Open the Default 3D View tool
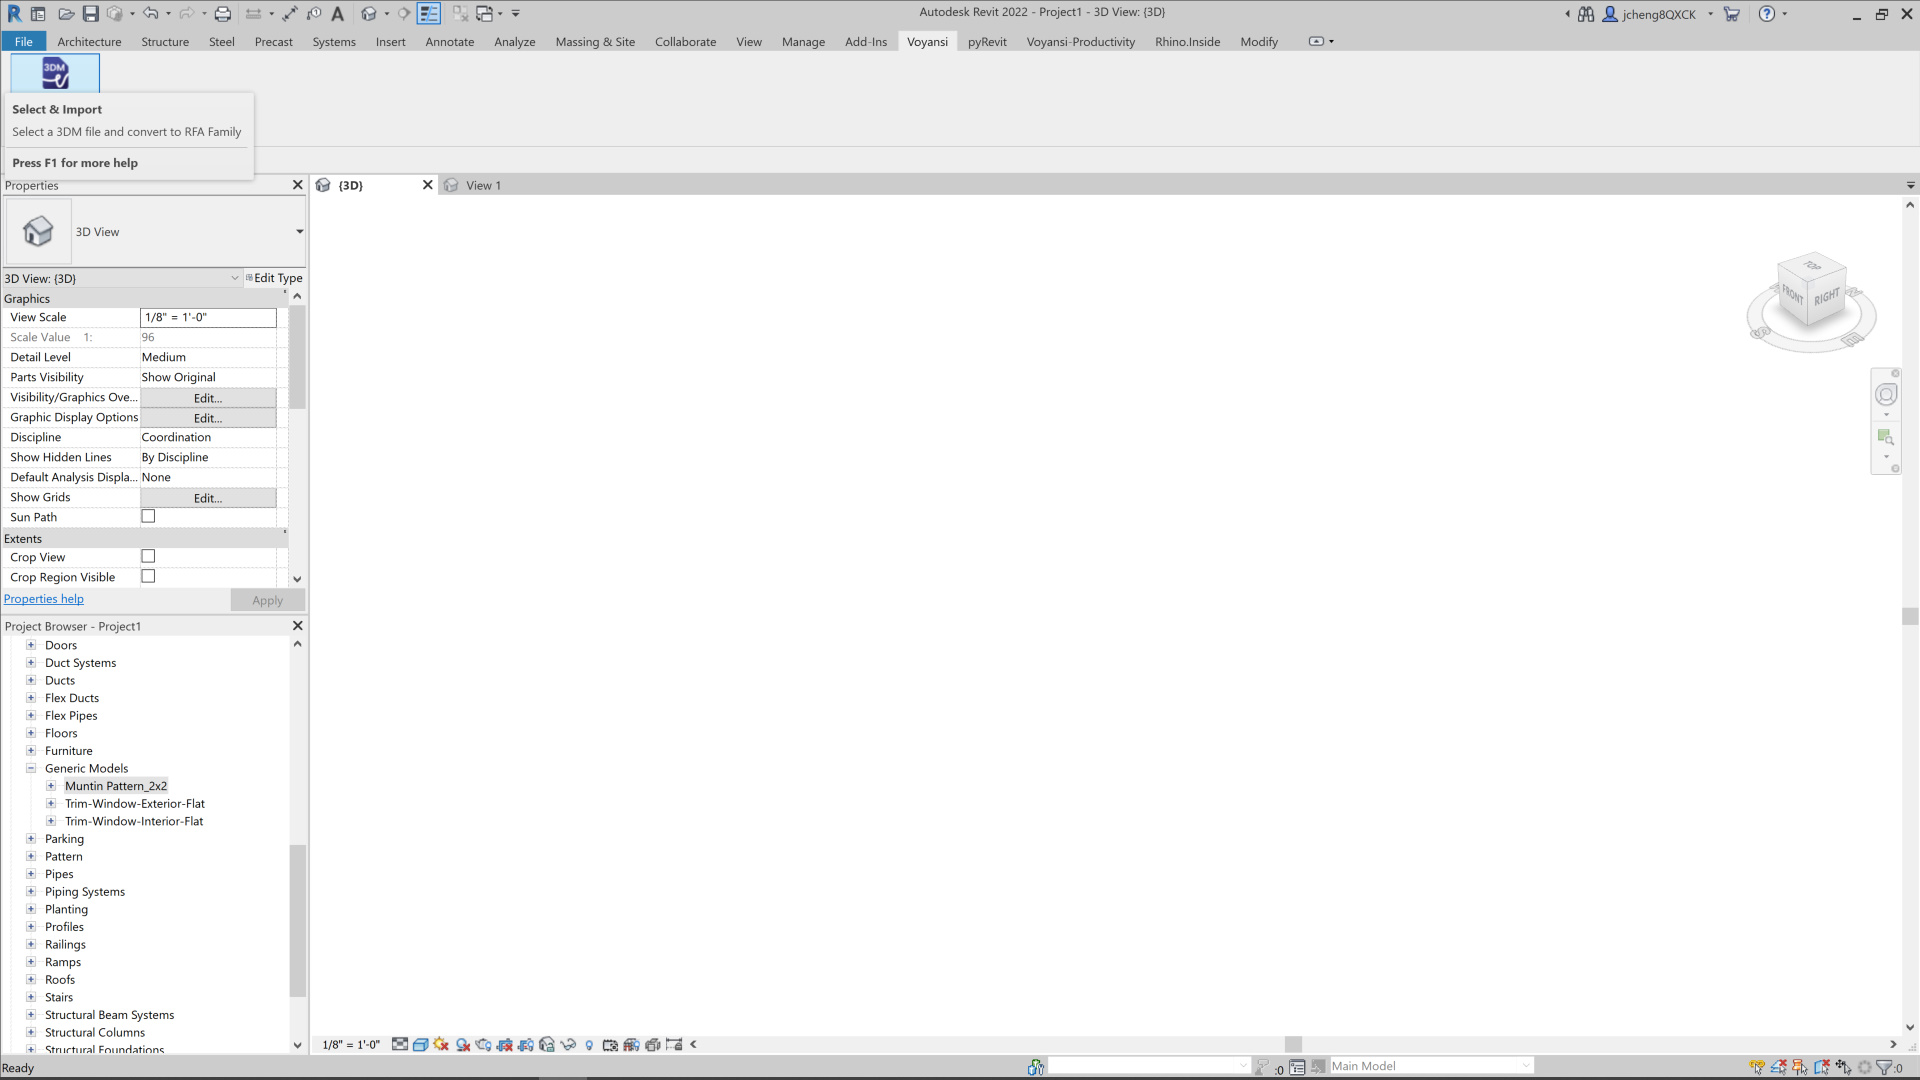Image resolution: width=1920 pixels, height=1080 pixels. pos(368,14)
